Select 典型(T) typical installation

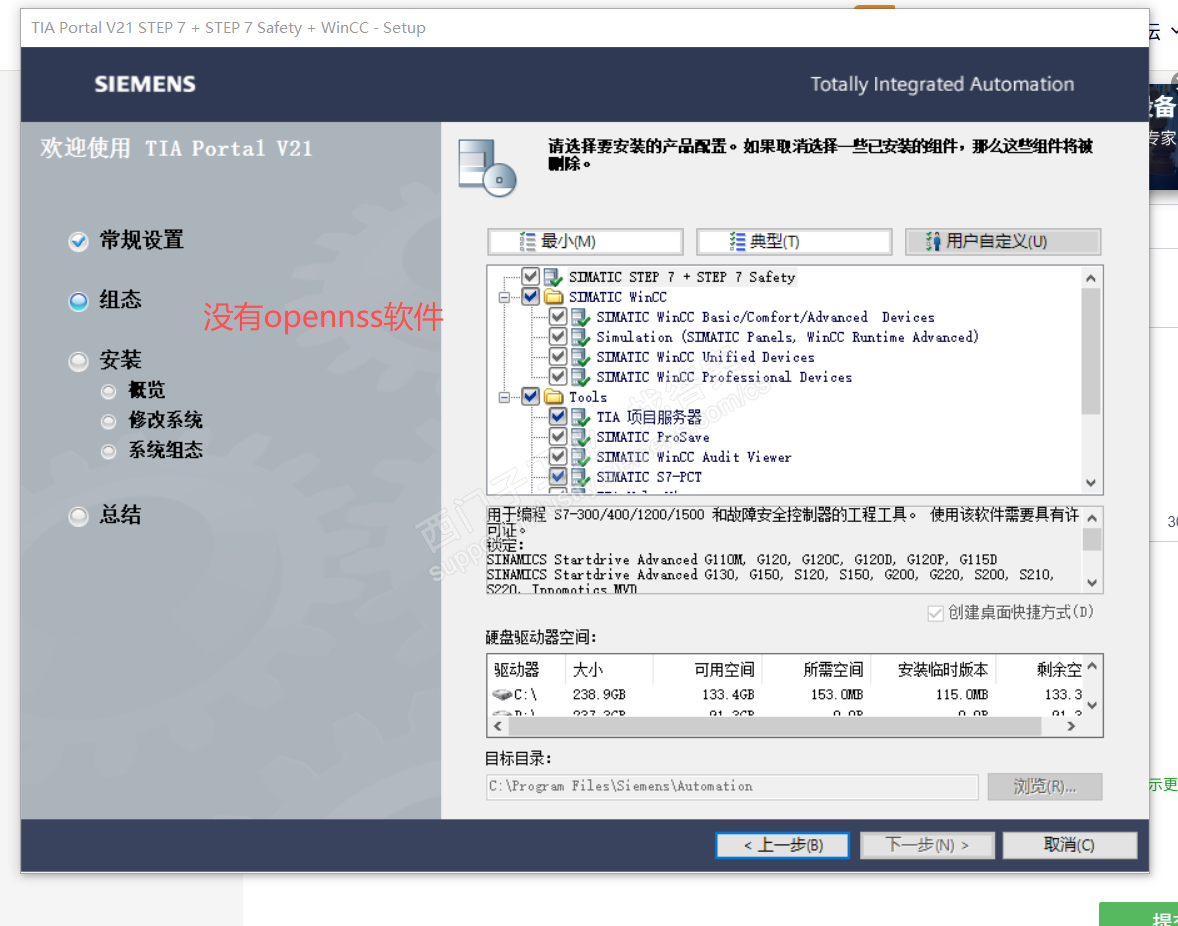(x=794, y=242)
